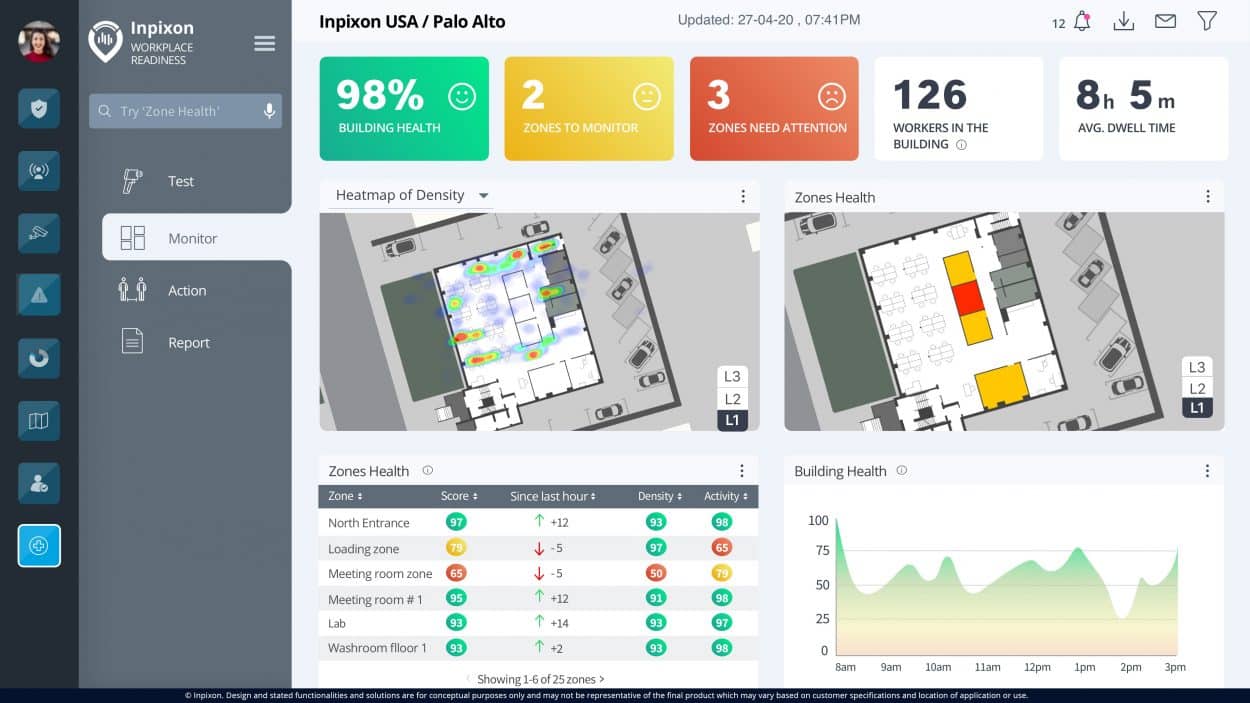Click Loading zone score badge 79

click(456, 548)
